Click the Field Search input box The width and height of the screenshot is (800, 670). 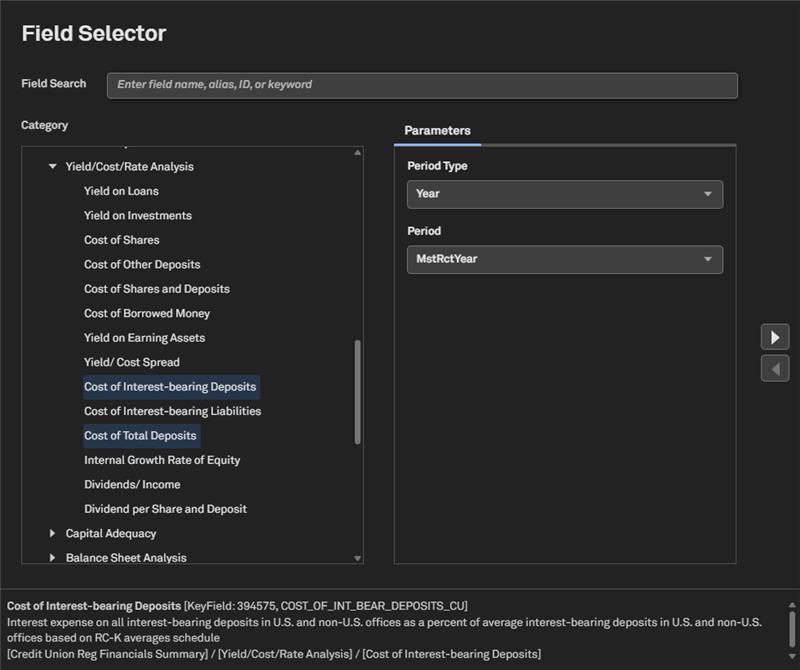click(422, 85)
